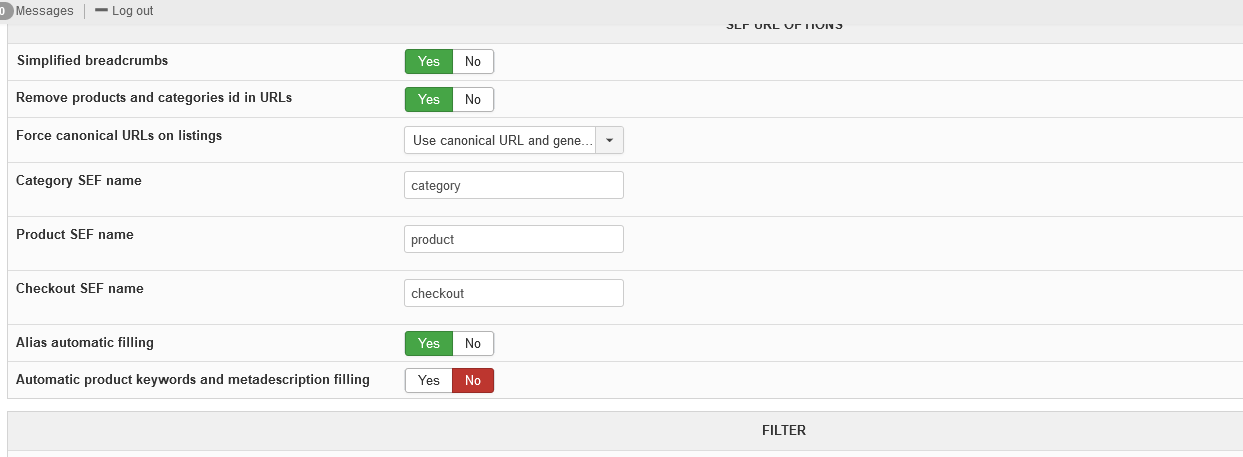Click the Messages count badge

click(x=5, y=11)
